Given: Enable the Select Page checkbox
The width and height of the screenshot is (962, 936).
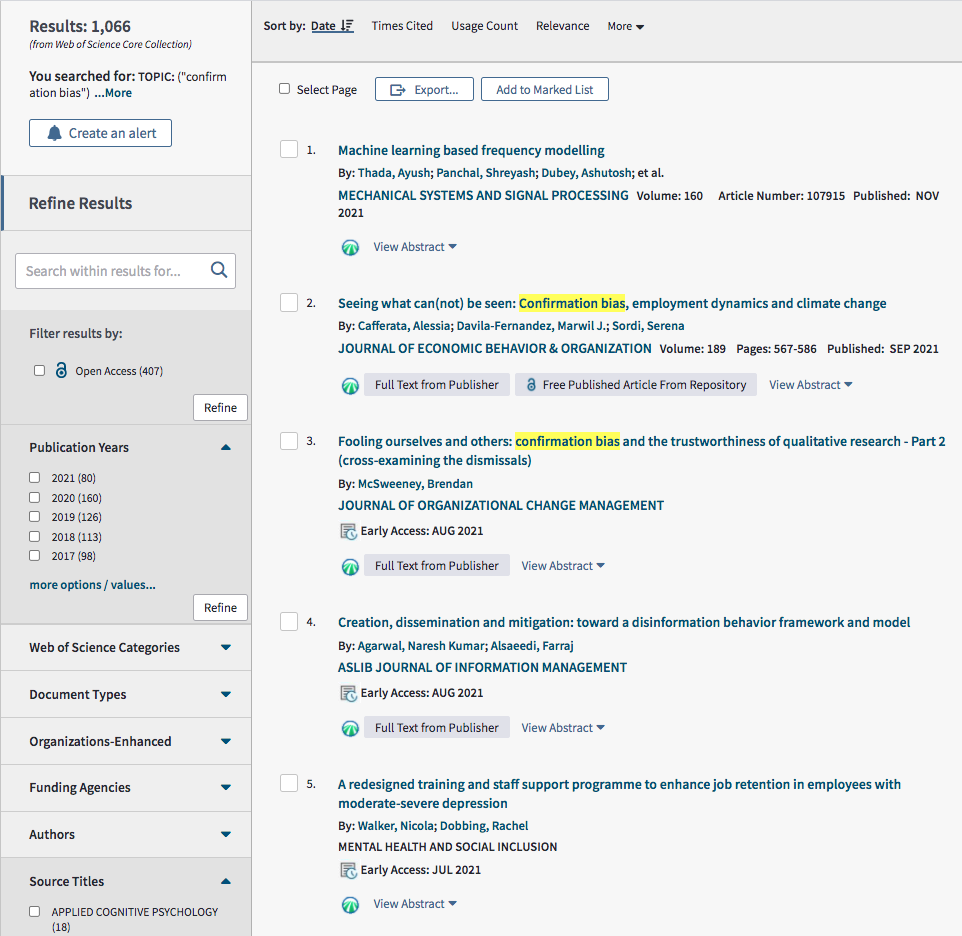Looking at the screenshot, I should 285,89.
